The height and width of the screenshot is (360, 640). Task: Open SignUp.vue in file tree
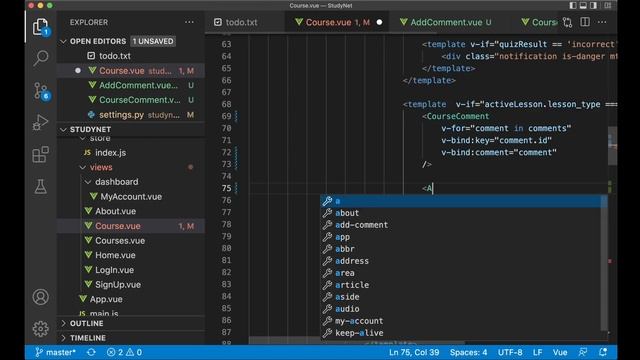pos(131,285)
